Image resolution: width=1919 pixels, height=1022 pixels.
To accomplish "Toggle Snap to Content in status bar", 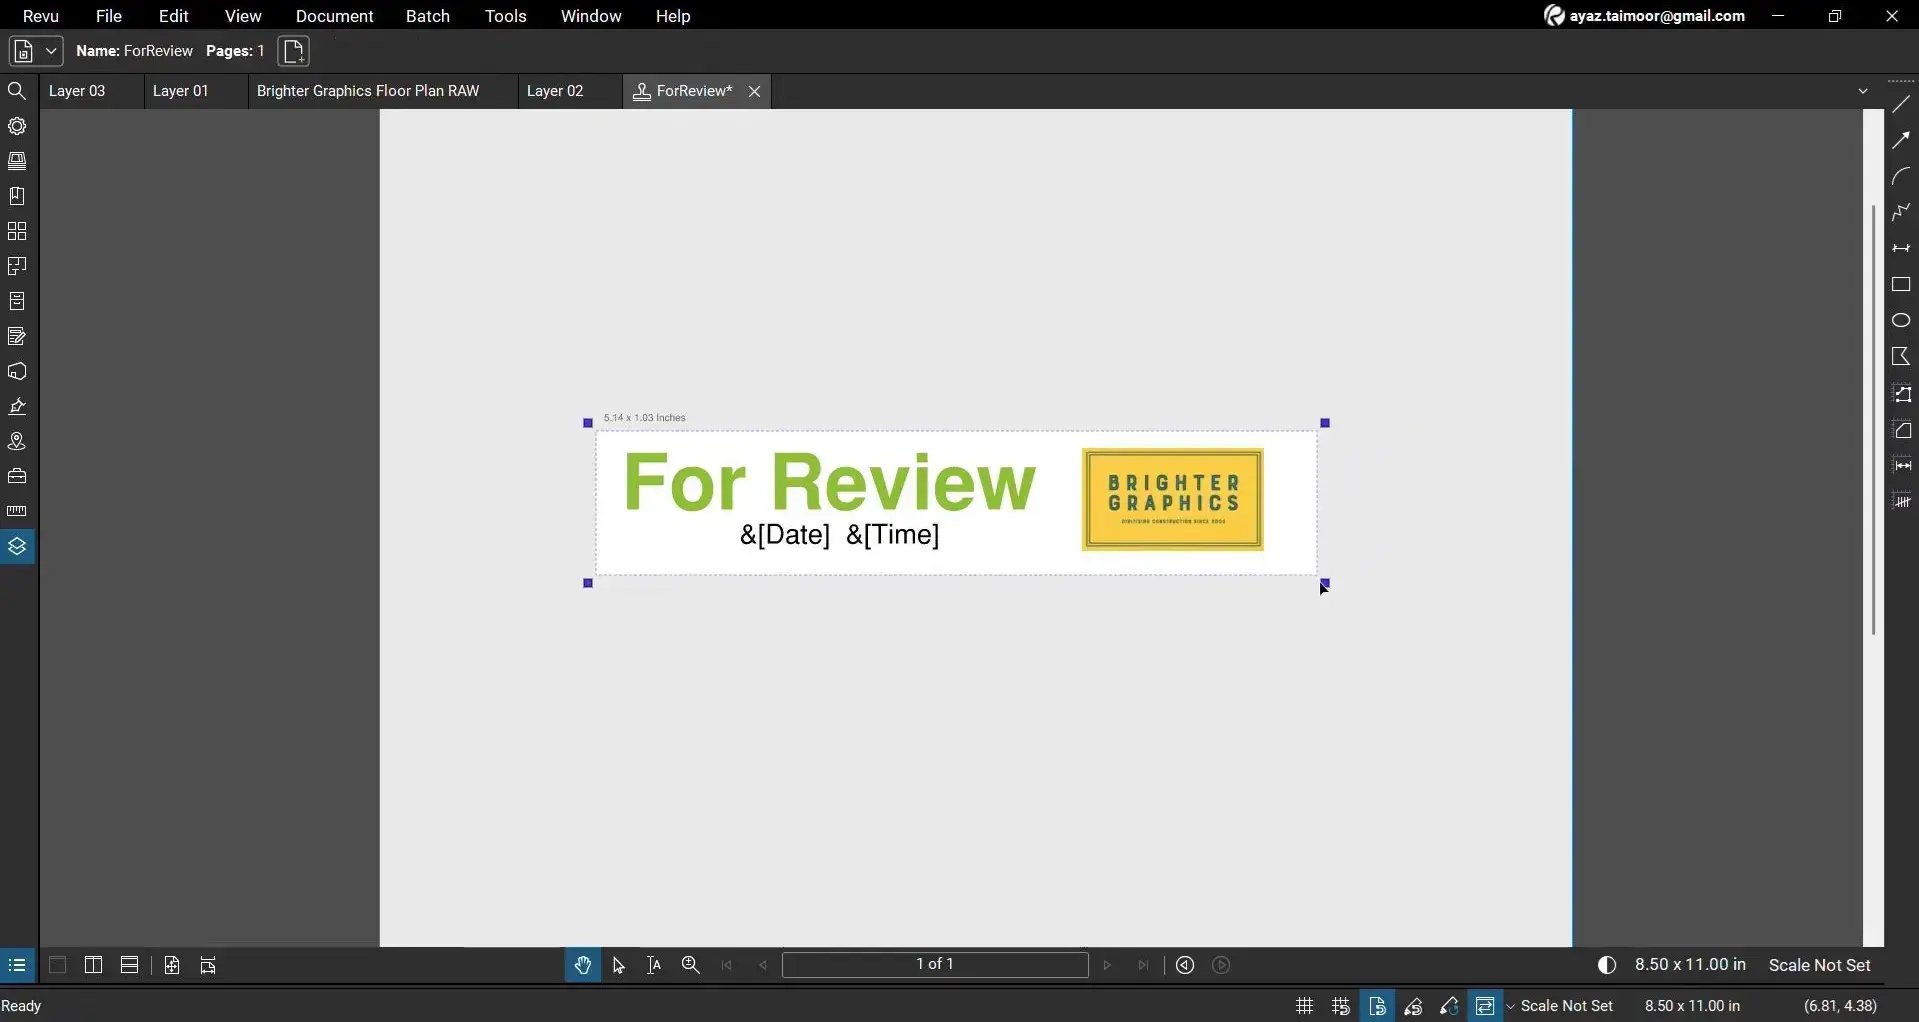I will (1377, 1006).
